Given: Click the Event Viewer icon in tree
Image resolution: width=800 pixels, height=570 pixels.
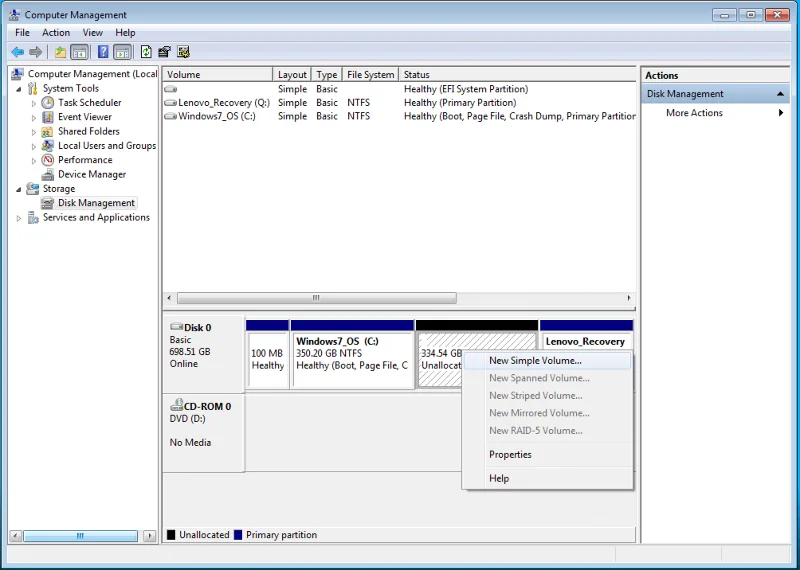Looking at the screenshot, I should coord(47,117).
